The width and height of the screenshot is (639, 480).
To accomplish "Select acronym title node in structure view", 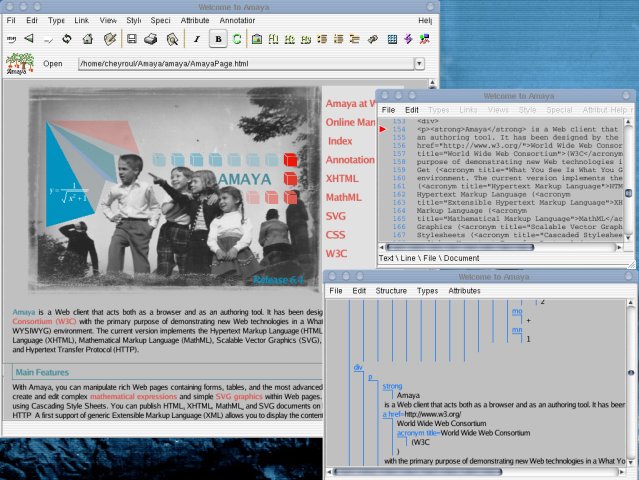I will (x=418, y=433).
